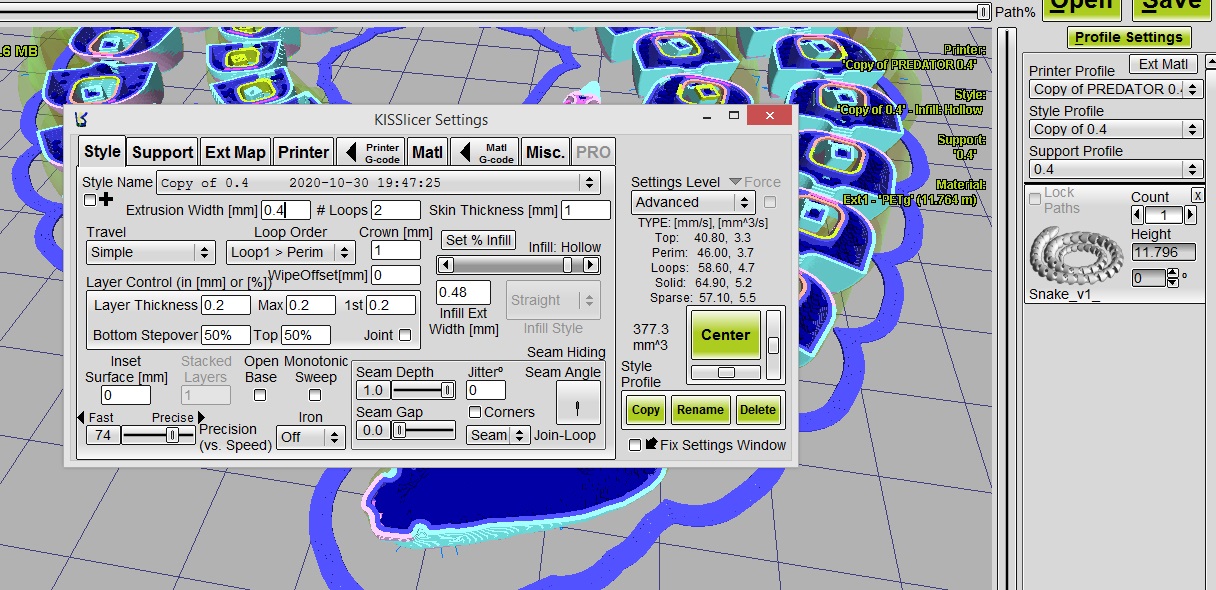Click the Fast left arrow of Precision

click(81, 418)
